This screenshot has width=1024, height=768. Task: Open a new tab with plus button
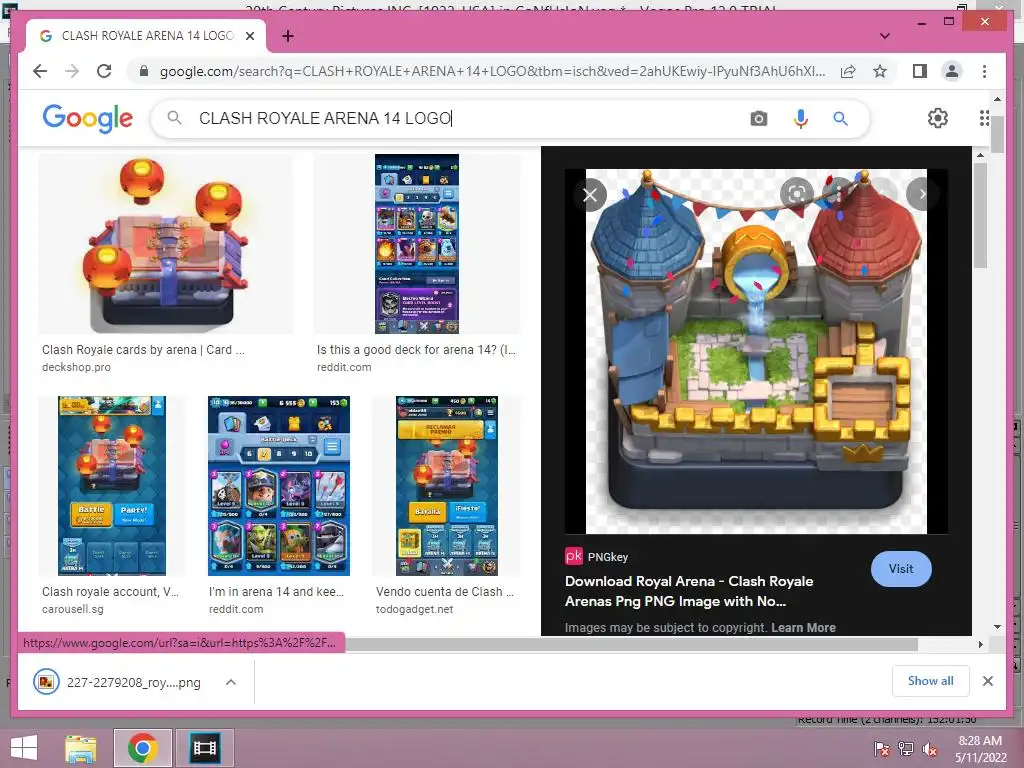(288, 36)
